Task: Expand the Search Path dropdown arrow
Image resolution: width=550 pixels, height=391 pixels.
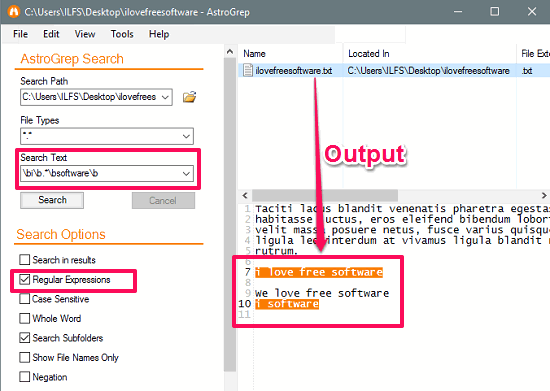Action: point(165,97)
